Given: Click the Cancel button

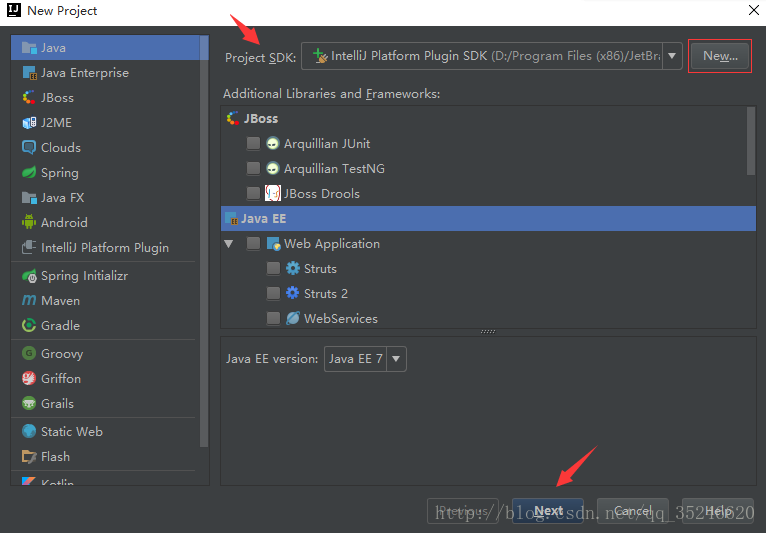Looking at the screenshot, I should click(633, 511).
